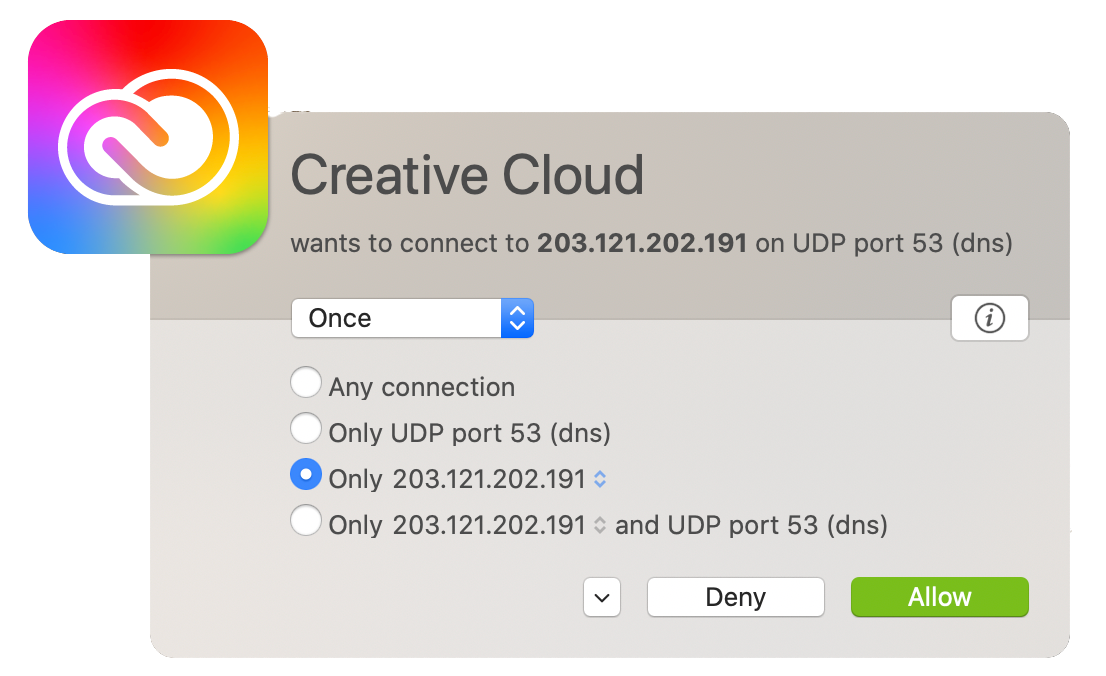Screen dimensions: 1106x676
Task: Open the Once duration dropdown
Action: point(413,318)
